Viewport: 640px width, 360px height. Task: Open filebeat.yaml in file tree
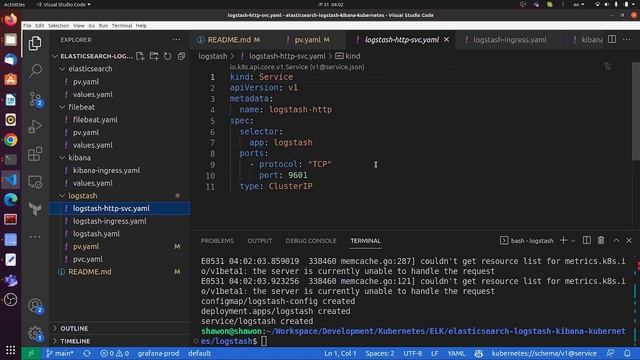(95, 120)
